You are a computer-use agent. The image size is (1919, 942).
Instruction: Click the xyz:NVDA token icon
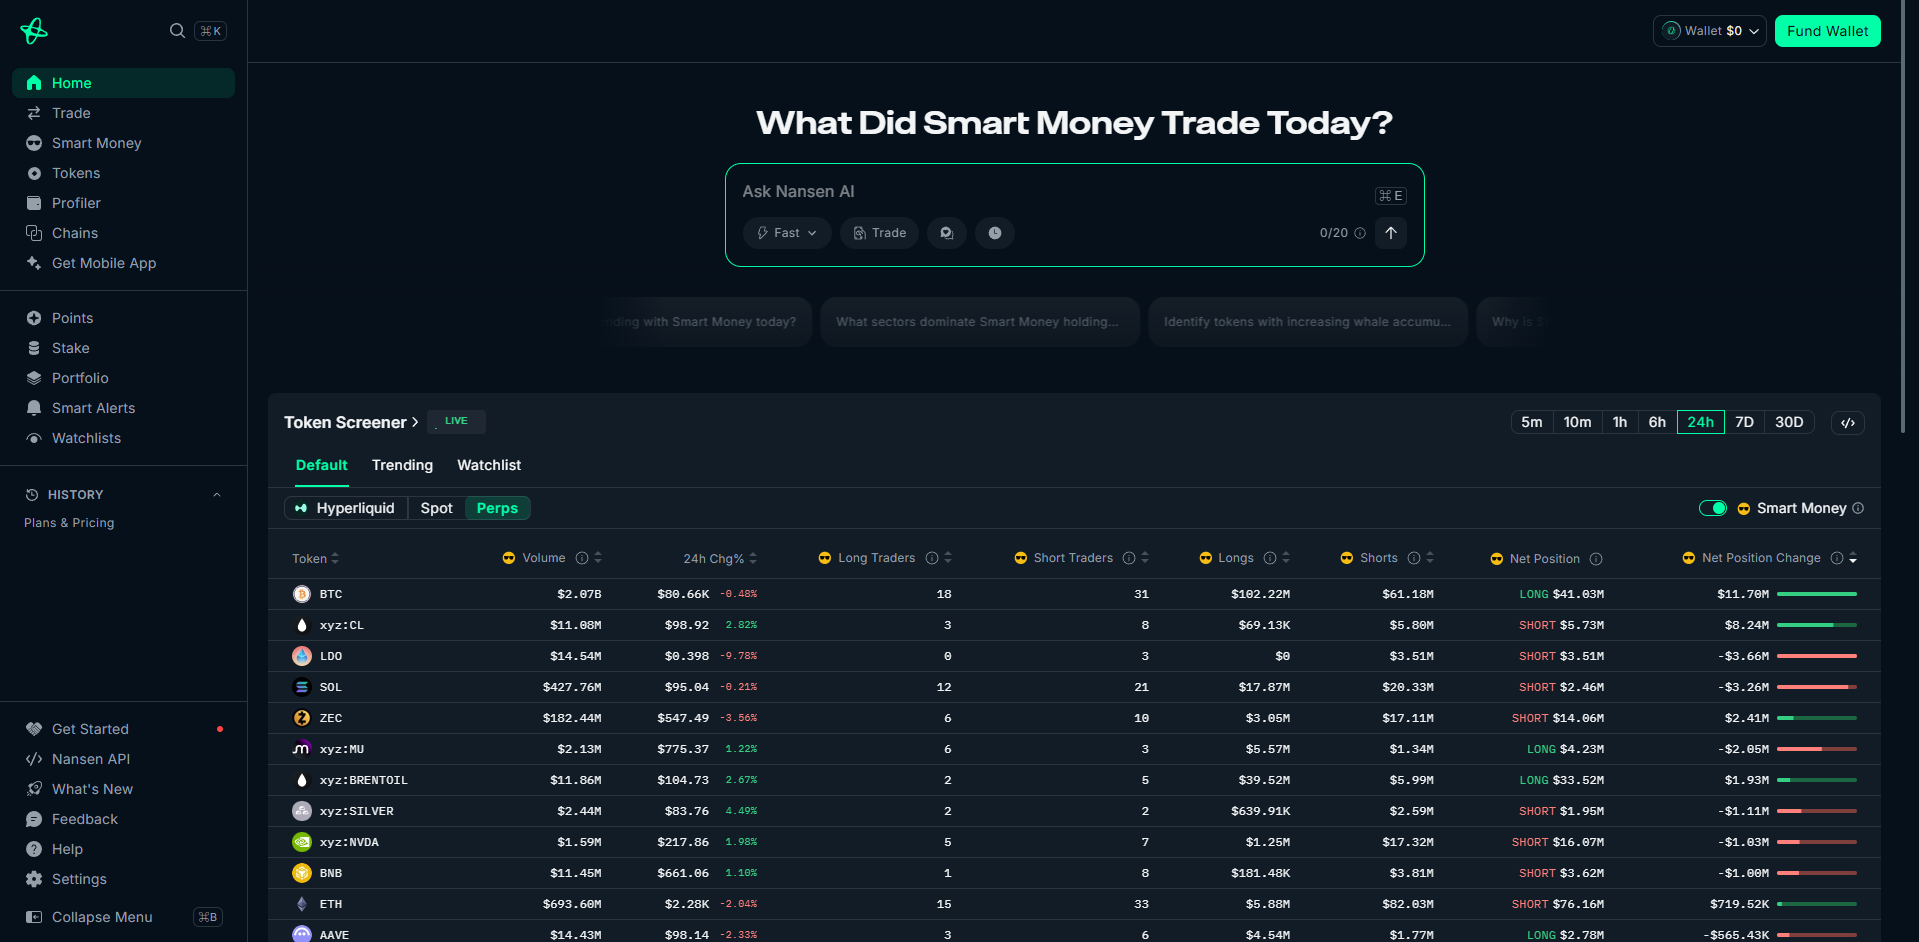pos(302,842)
